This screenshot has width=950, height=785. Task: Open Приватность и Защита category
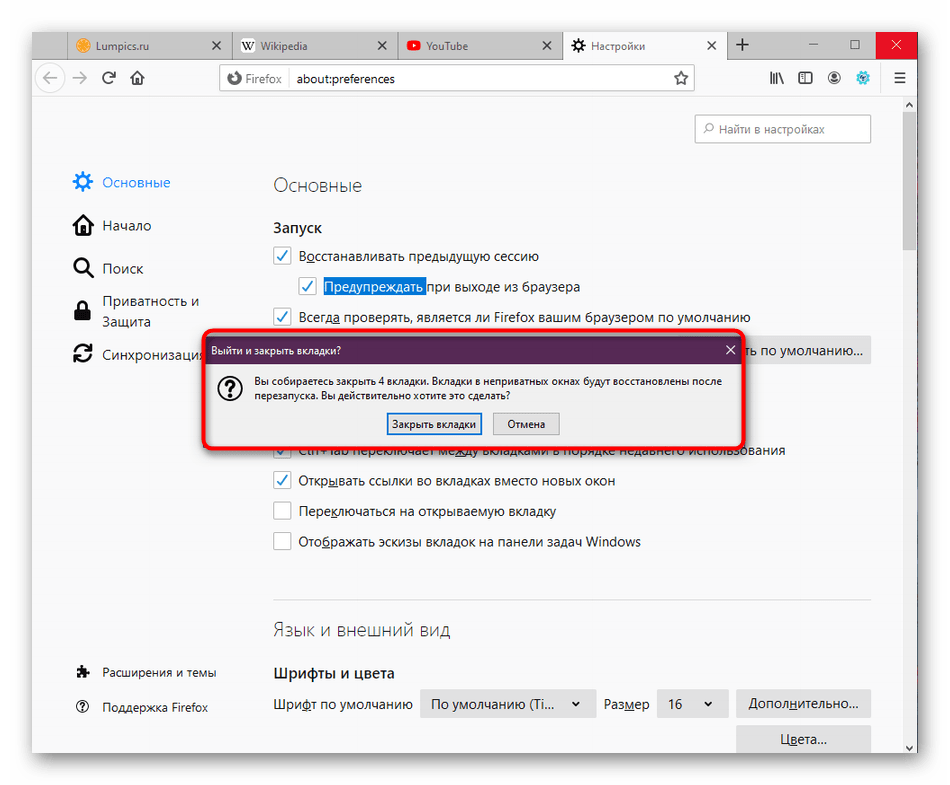click(x=136, y=311)
